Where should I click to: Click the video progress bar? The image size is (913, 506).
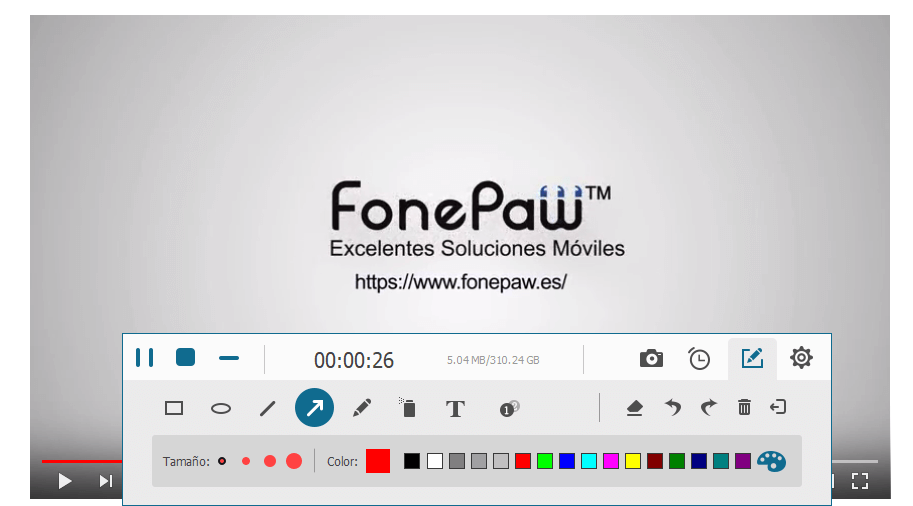pyautogui.click(x=82, y=461)
